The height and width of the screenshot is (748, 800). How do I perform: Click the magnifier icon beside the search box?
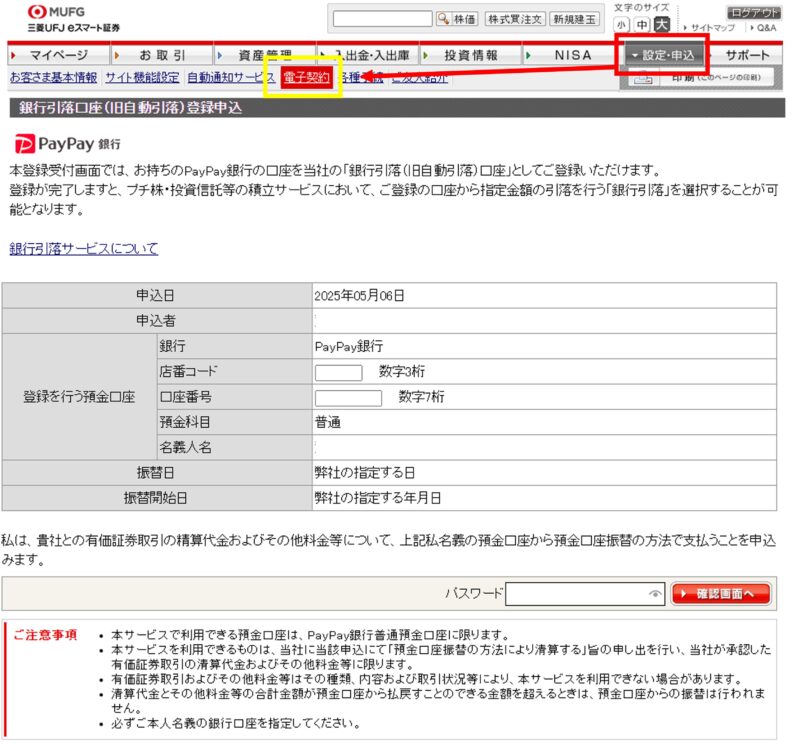click(443, 19)
